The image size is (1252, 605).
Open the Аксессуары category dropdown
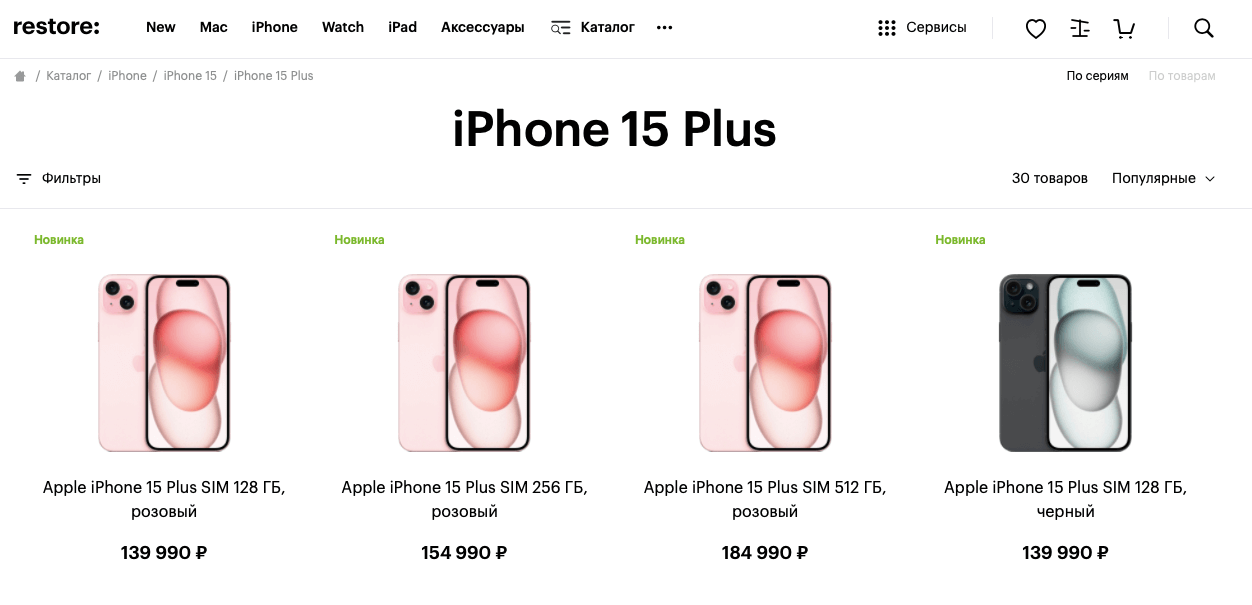coord(483,28)
